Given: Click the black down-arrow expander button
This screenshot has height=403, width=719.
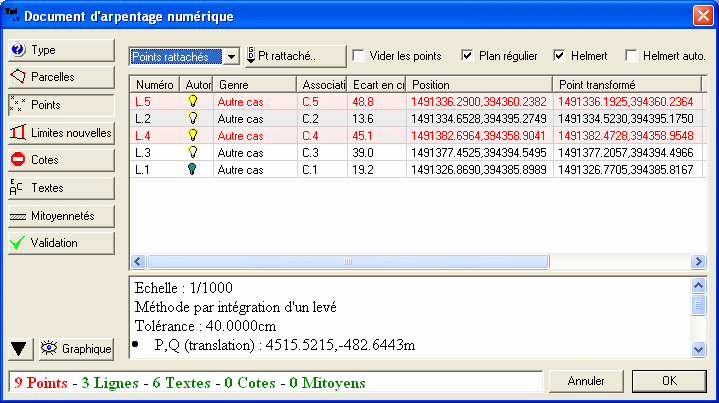Looking at the screenshot, I should (x=20, y=349).
